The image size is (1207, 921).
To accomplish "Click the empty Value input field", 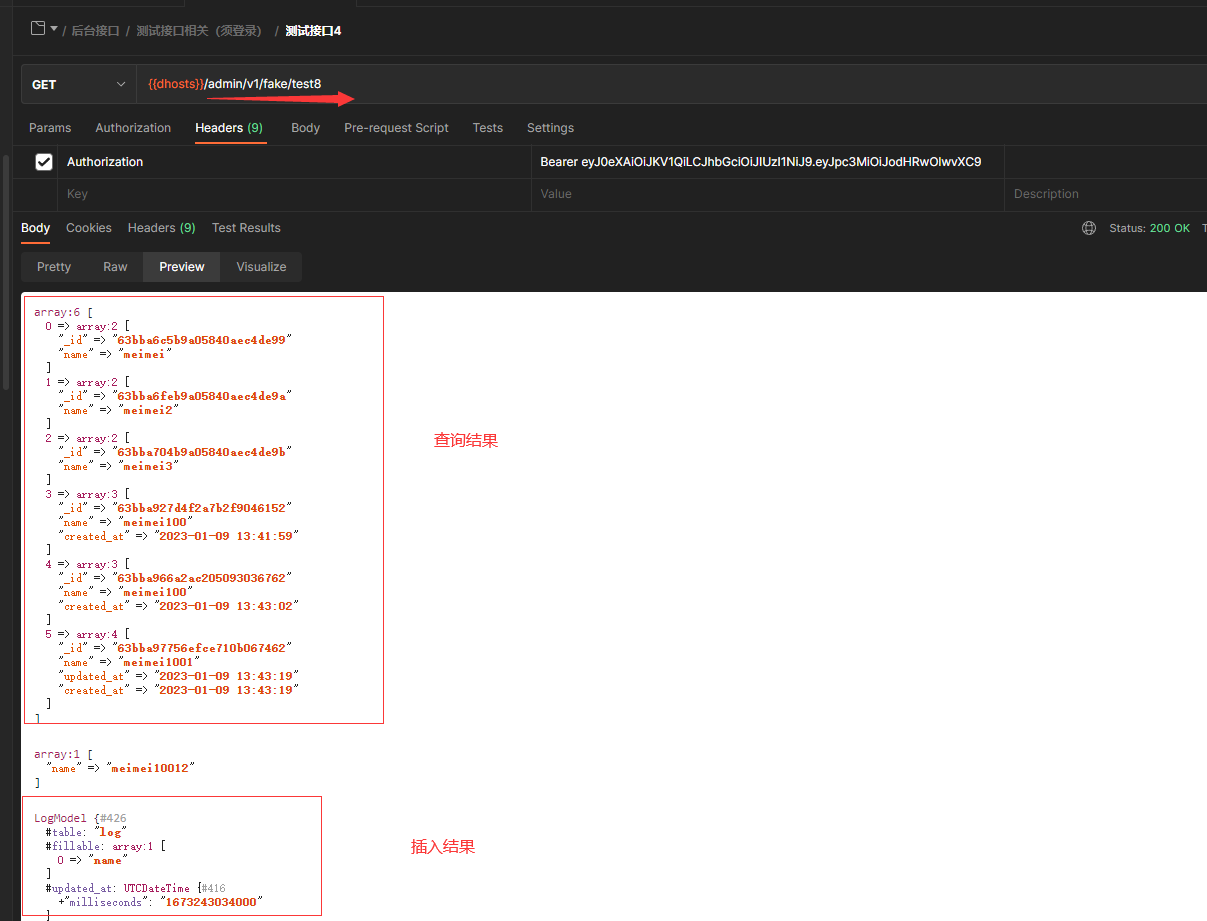I will [767, 194].
